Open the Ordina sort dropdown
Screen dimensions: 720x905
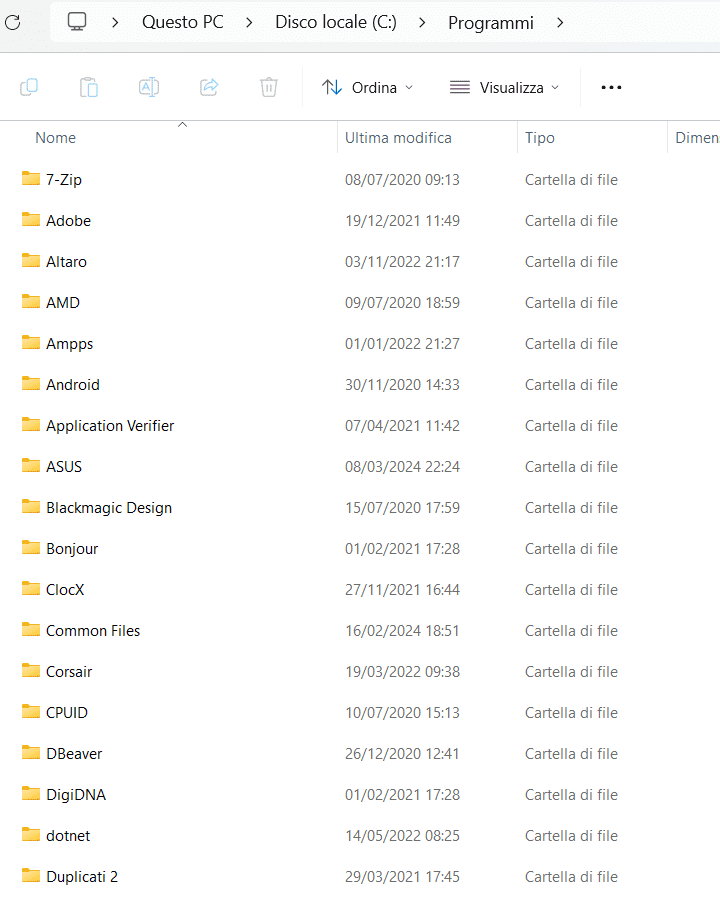[367, 87]
